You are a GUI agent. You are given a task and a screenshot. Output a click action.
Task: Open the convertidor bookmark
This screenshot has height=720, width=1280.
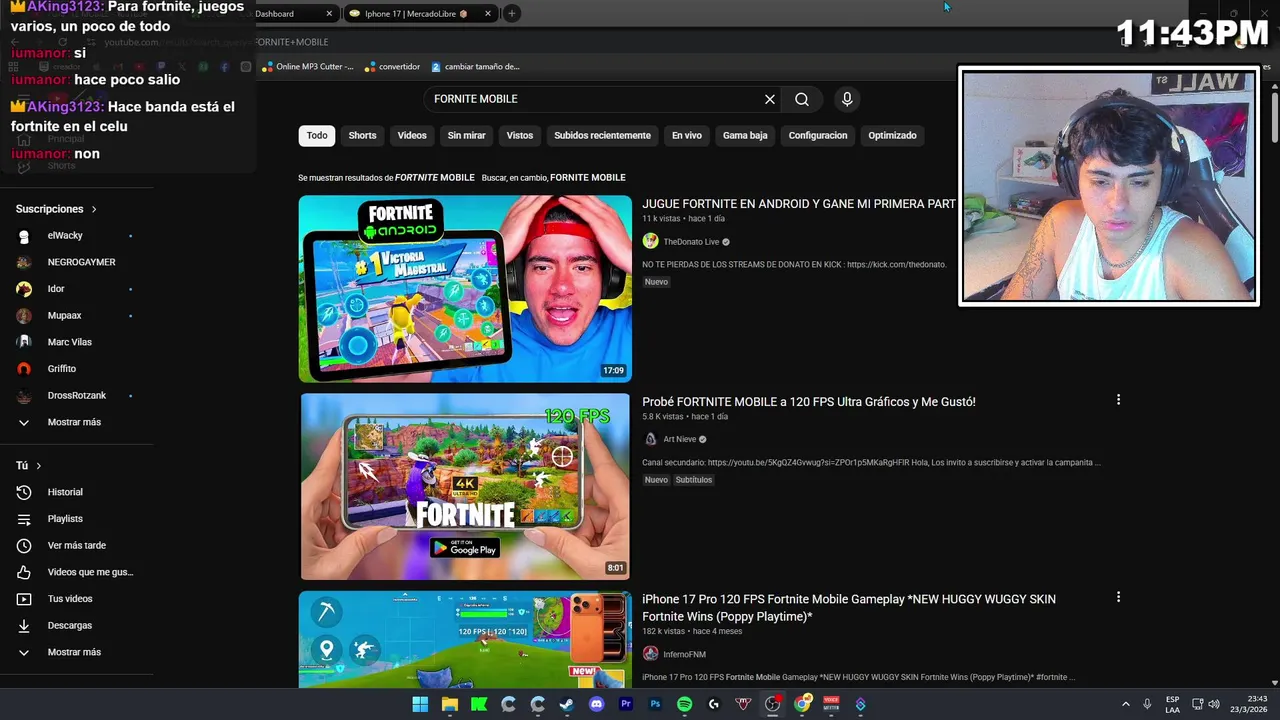pos(392,67)
